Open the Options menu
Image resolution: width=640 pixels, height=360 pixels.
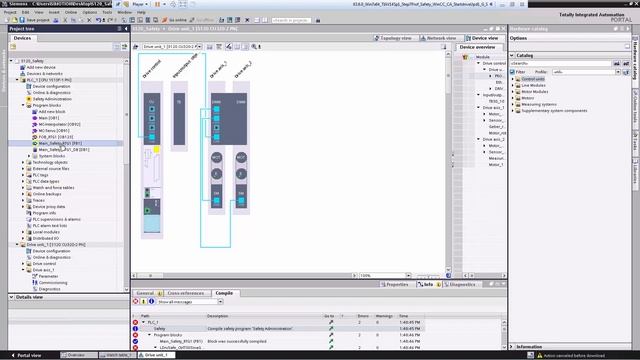90,12
